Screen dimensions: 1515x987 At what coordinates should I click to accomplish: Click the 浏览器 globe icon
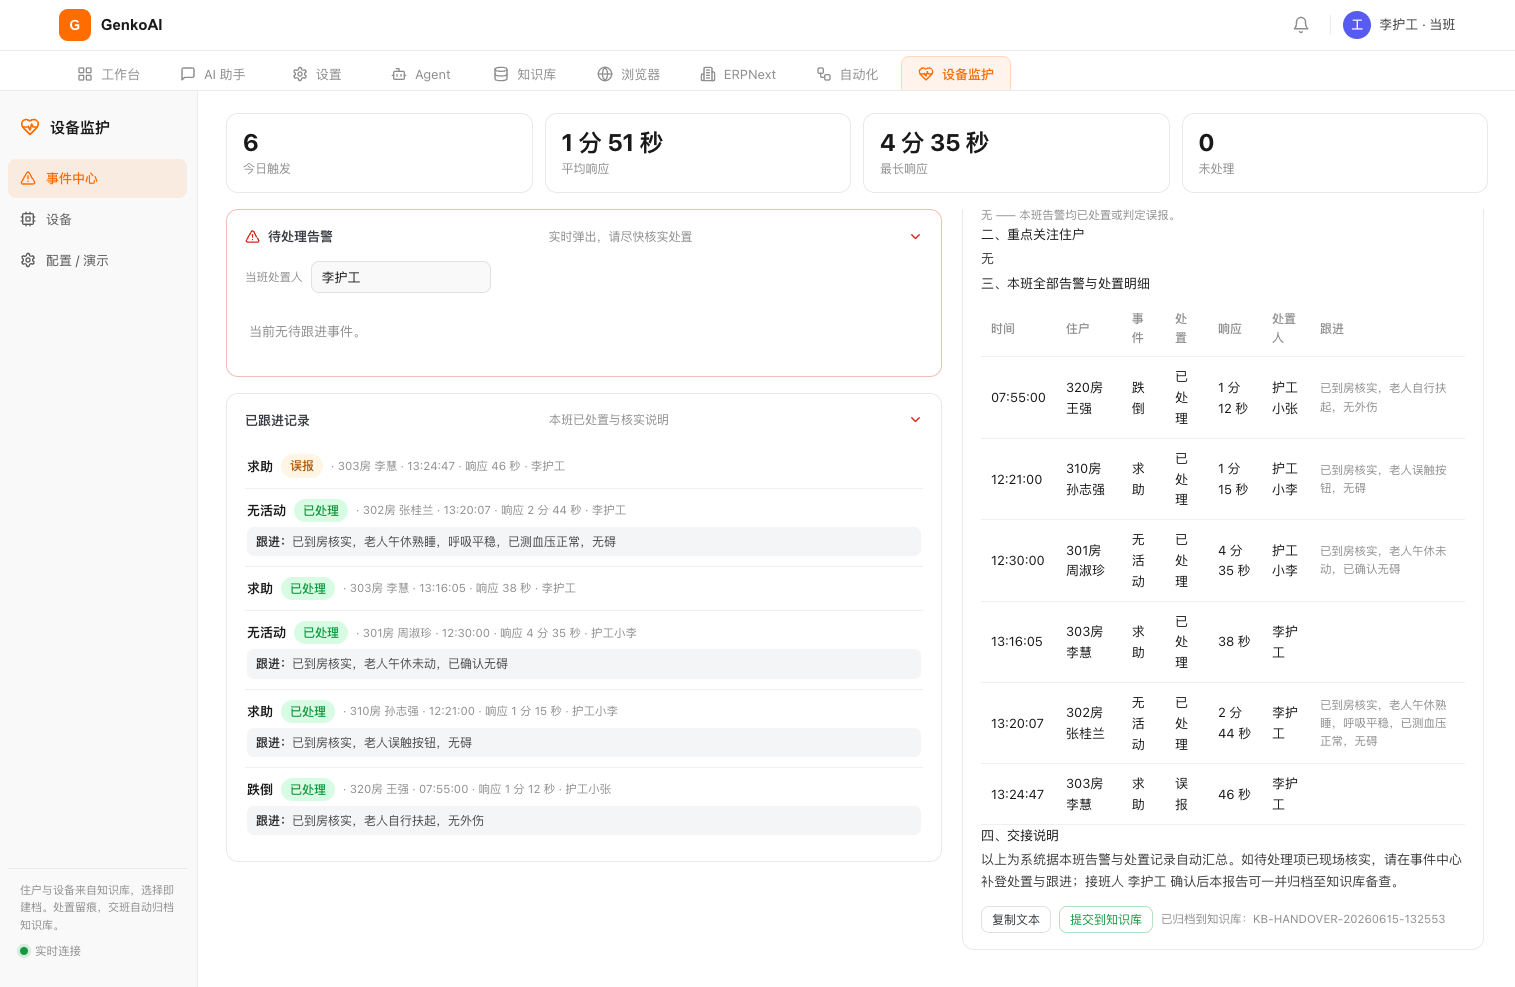[x=605, y=74]
